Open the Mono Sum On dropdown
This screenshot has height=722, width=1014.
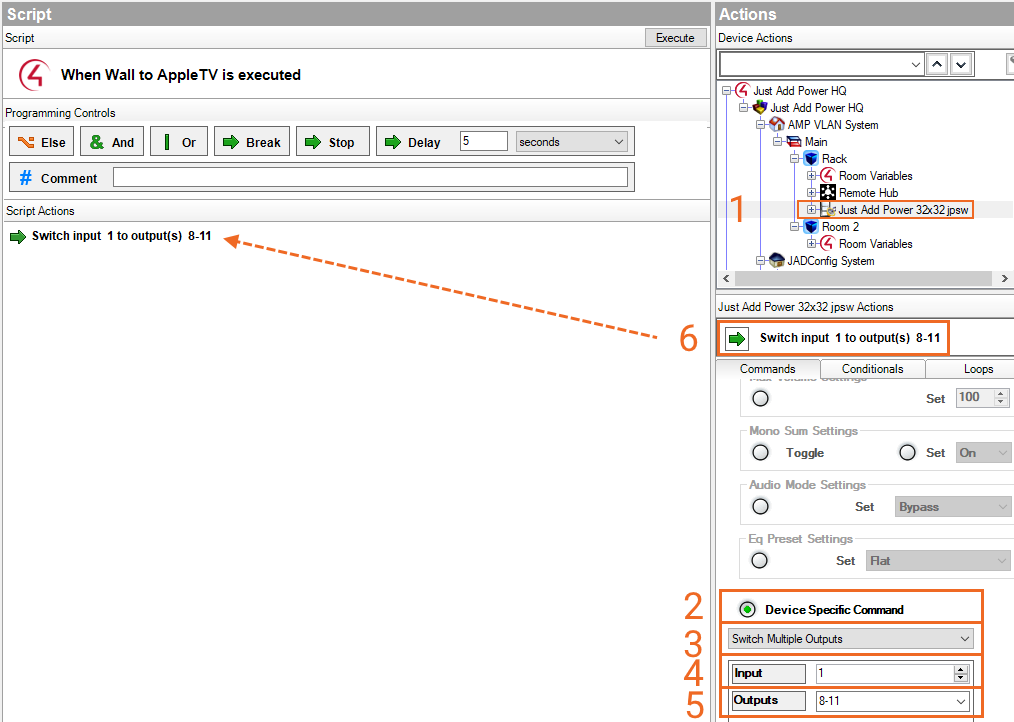point(983,453)
